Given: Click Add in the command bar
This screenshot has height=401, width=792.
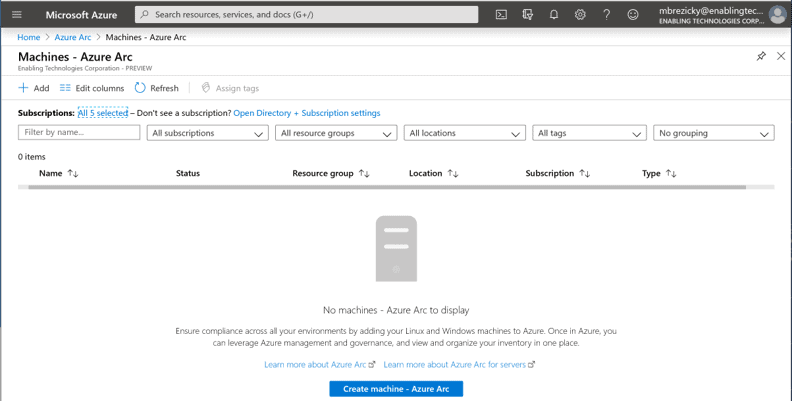Looking at the screenshot, I should click(x=34, y=88).
